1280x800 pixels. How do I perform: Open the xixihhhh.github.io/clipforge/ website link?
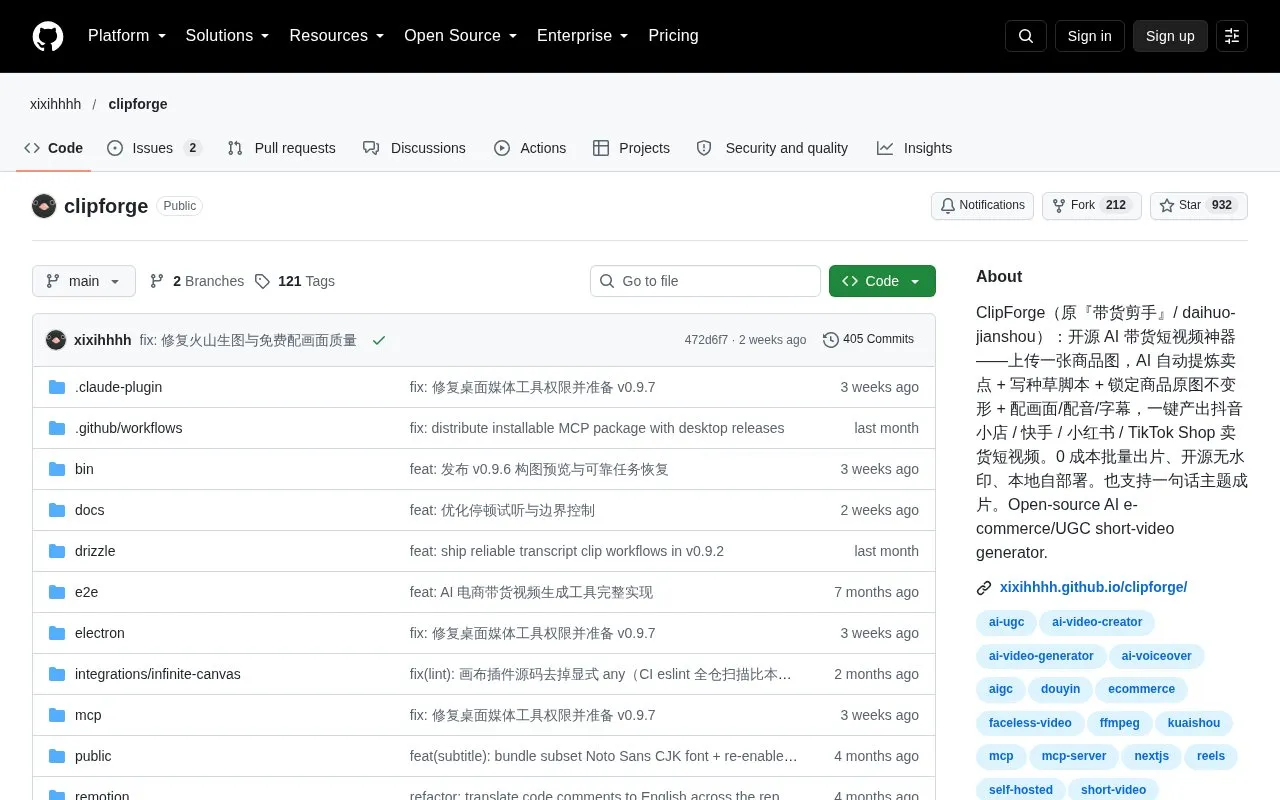[x=1093, y=588]
